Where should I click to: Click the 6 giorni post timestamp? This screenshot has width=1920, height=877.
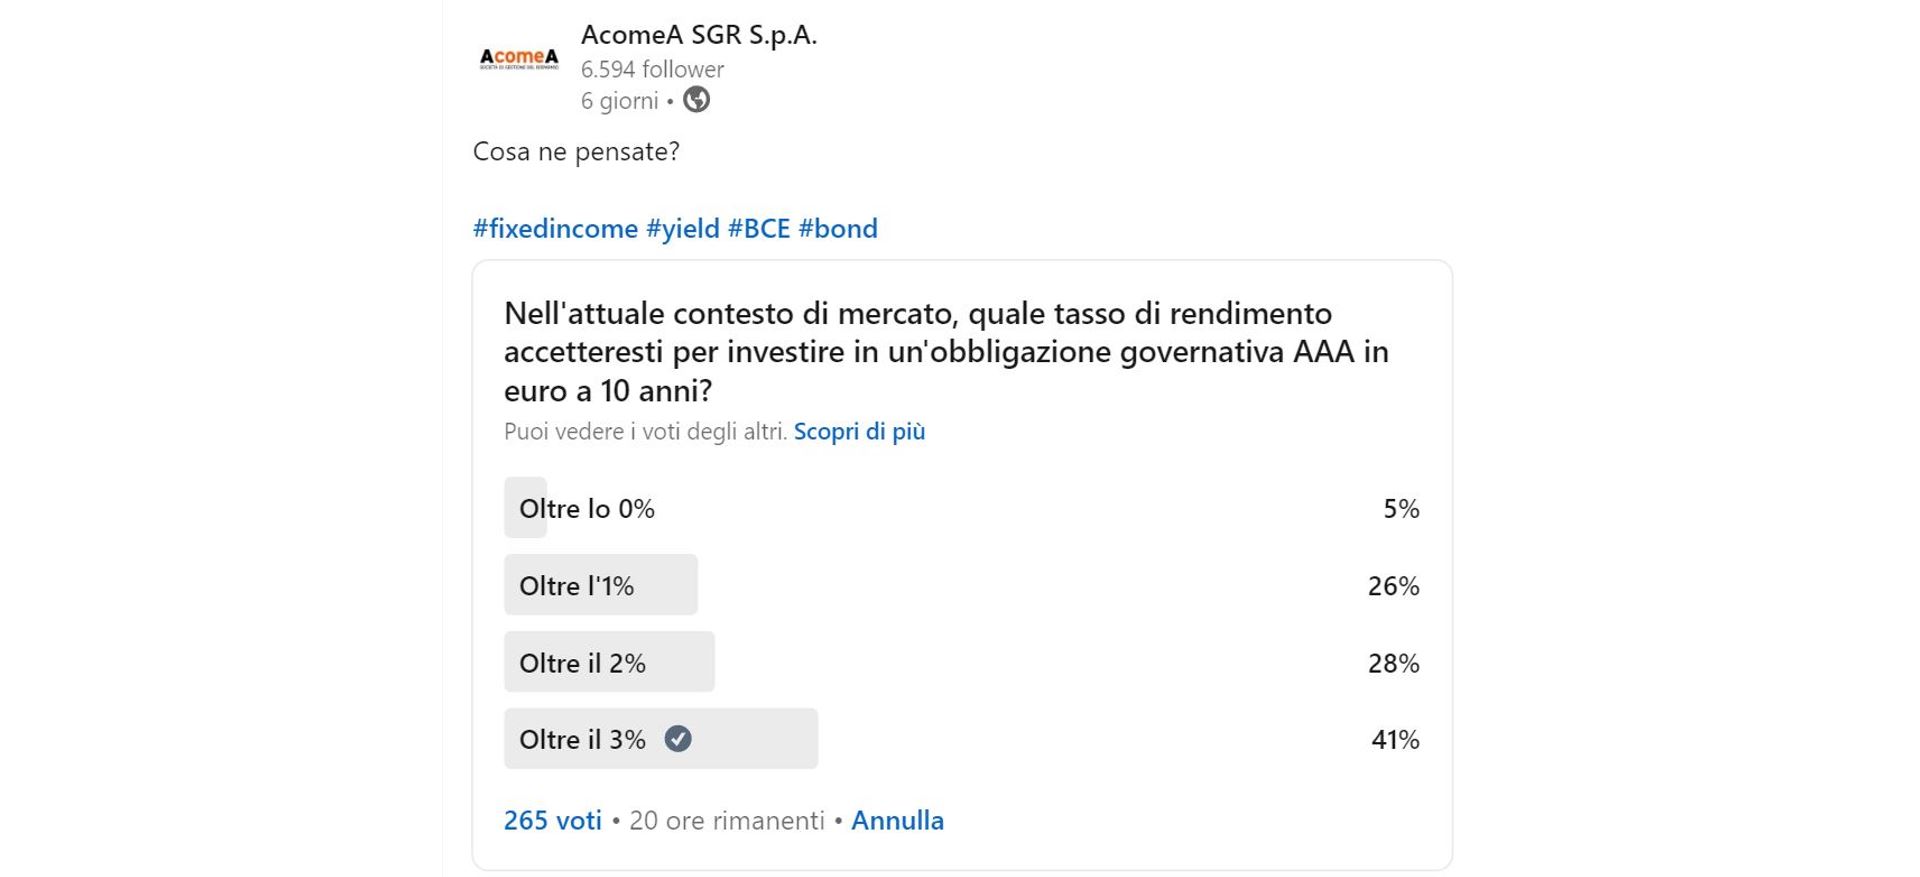pos(620,101)
